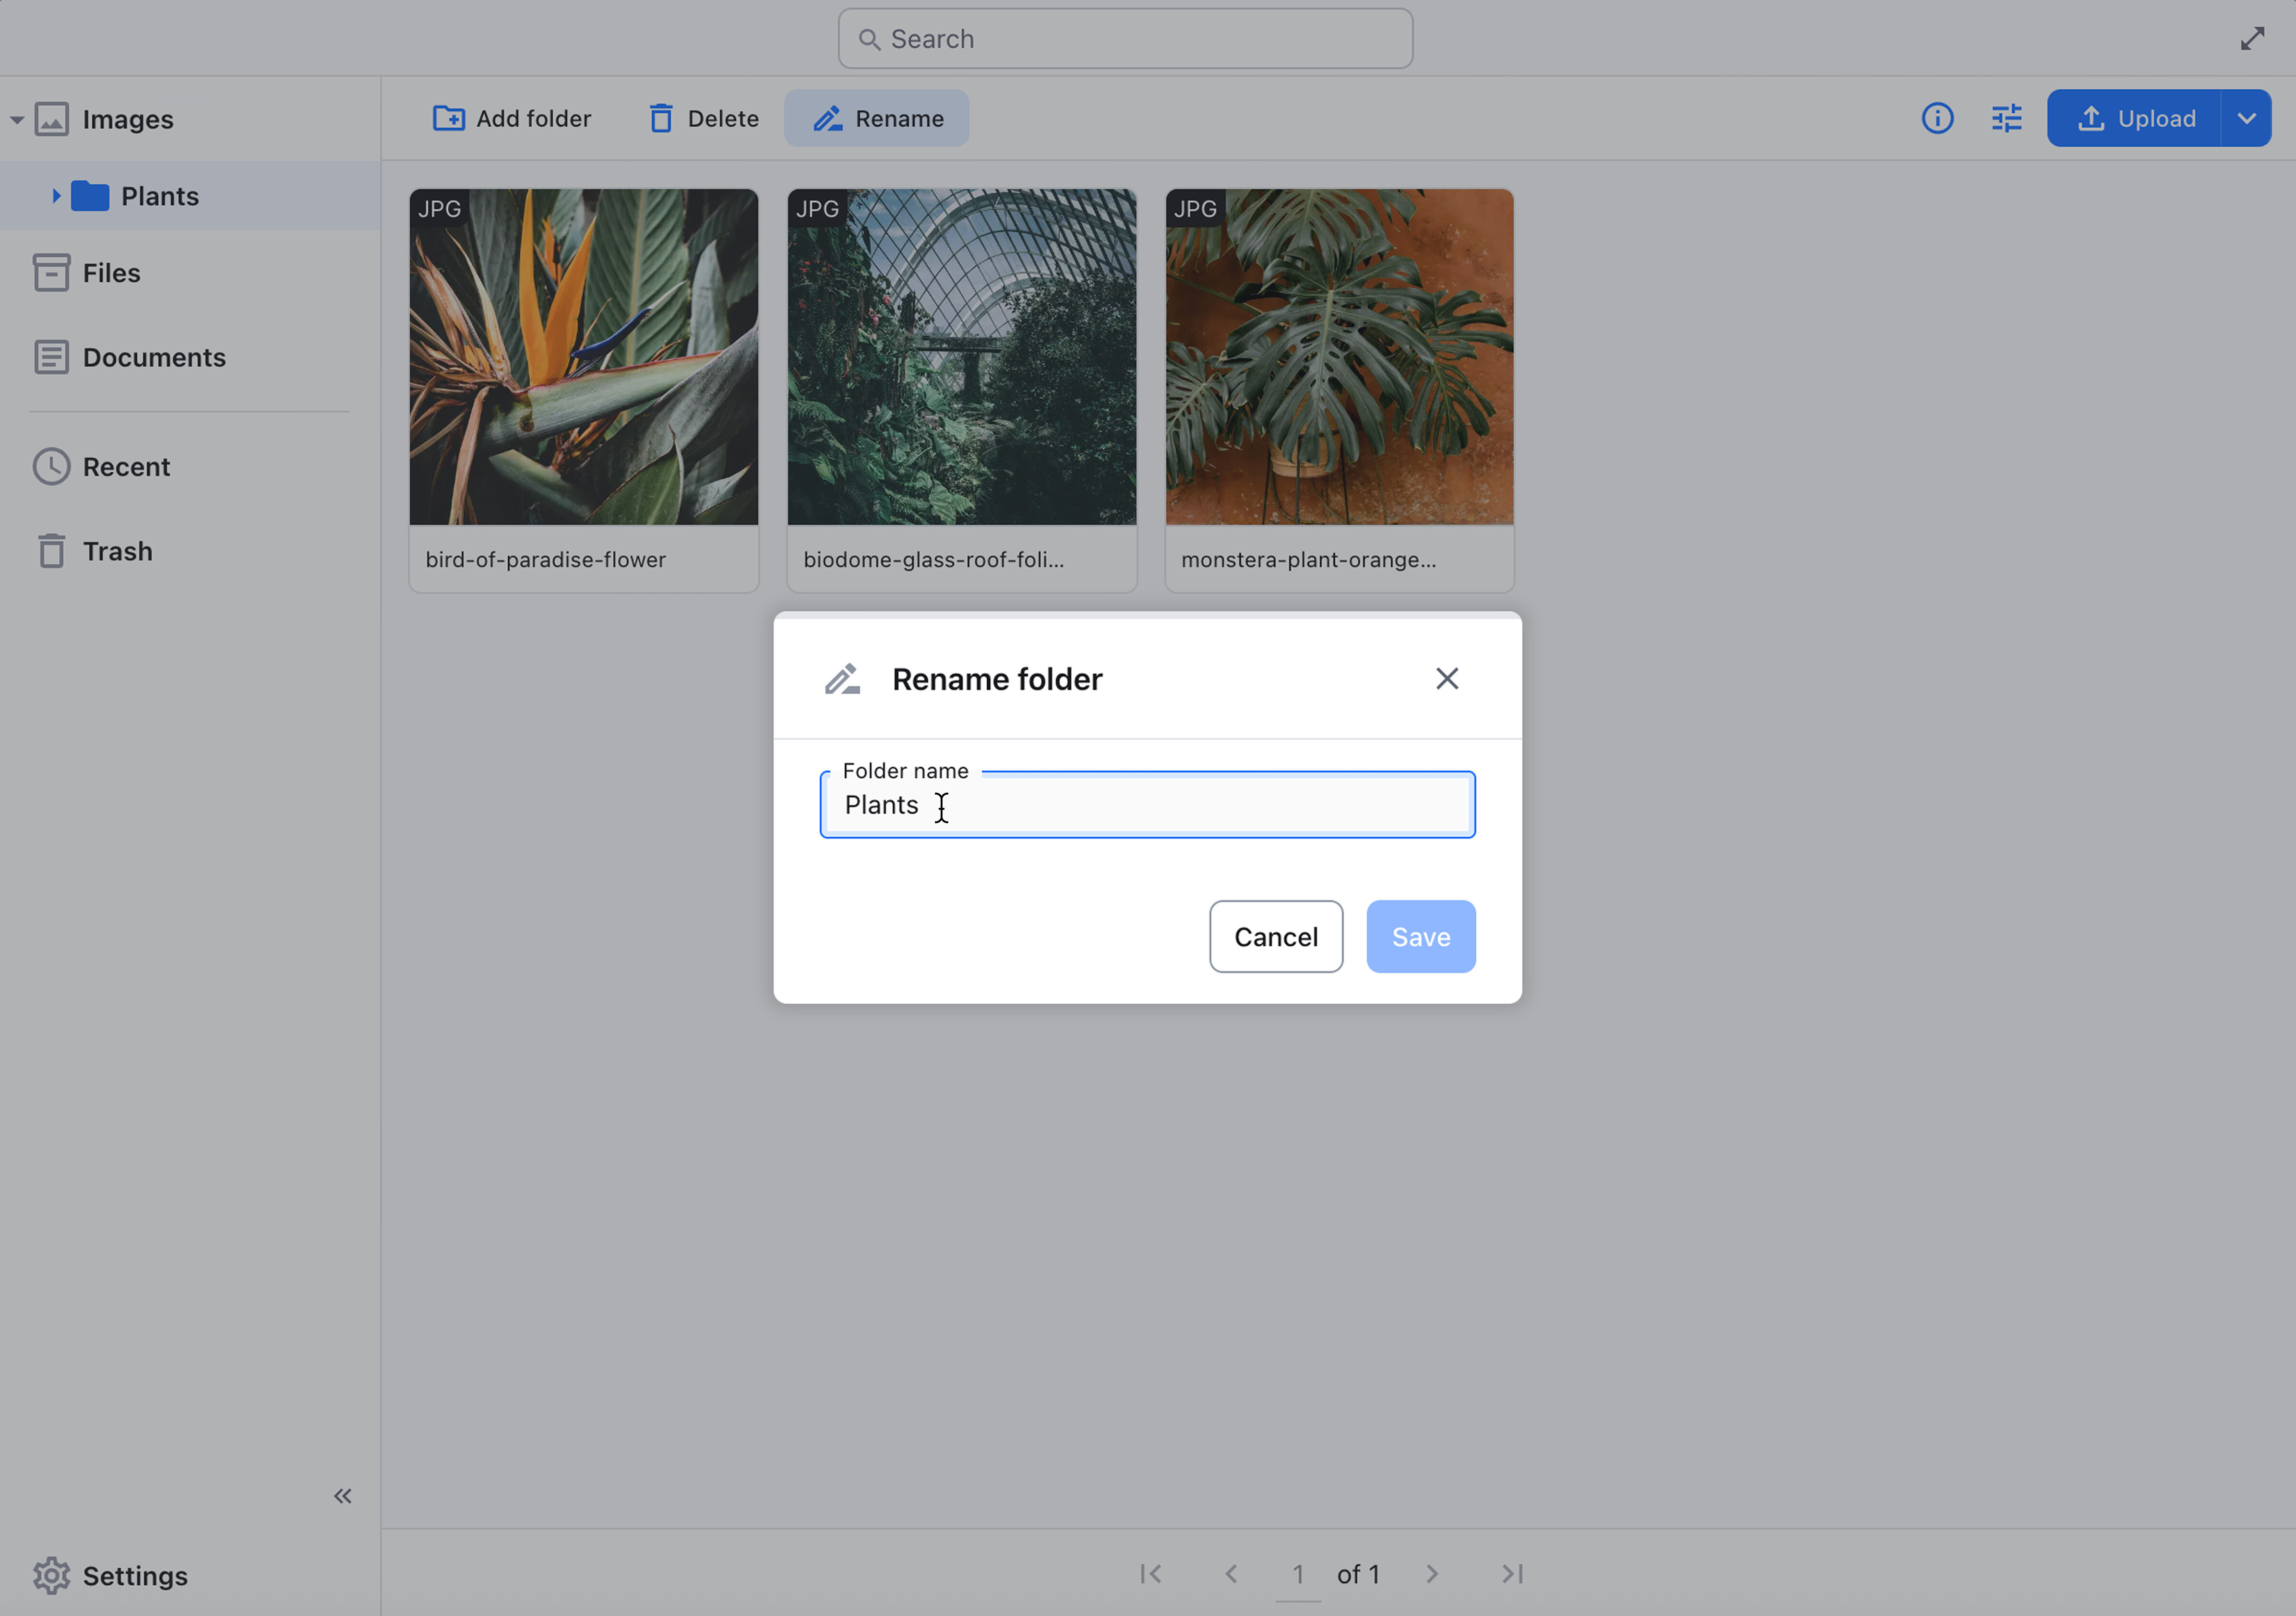Viewport: 2296px width, 1616px height.
Task: Click the Files archive box icon
Action: tap(52, 272)
